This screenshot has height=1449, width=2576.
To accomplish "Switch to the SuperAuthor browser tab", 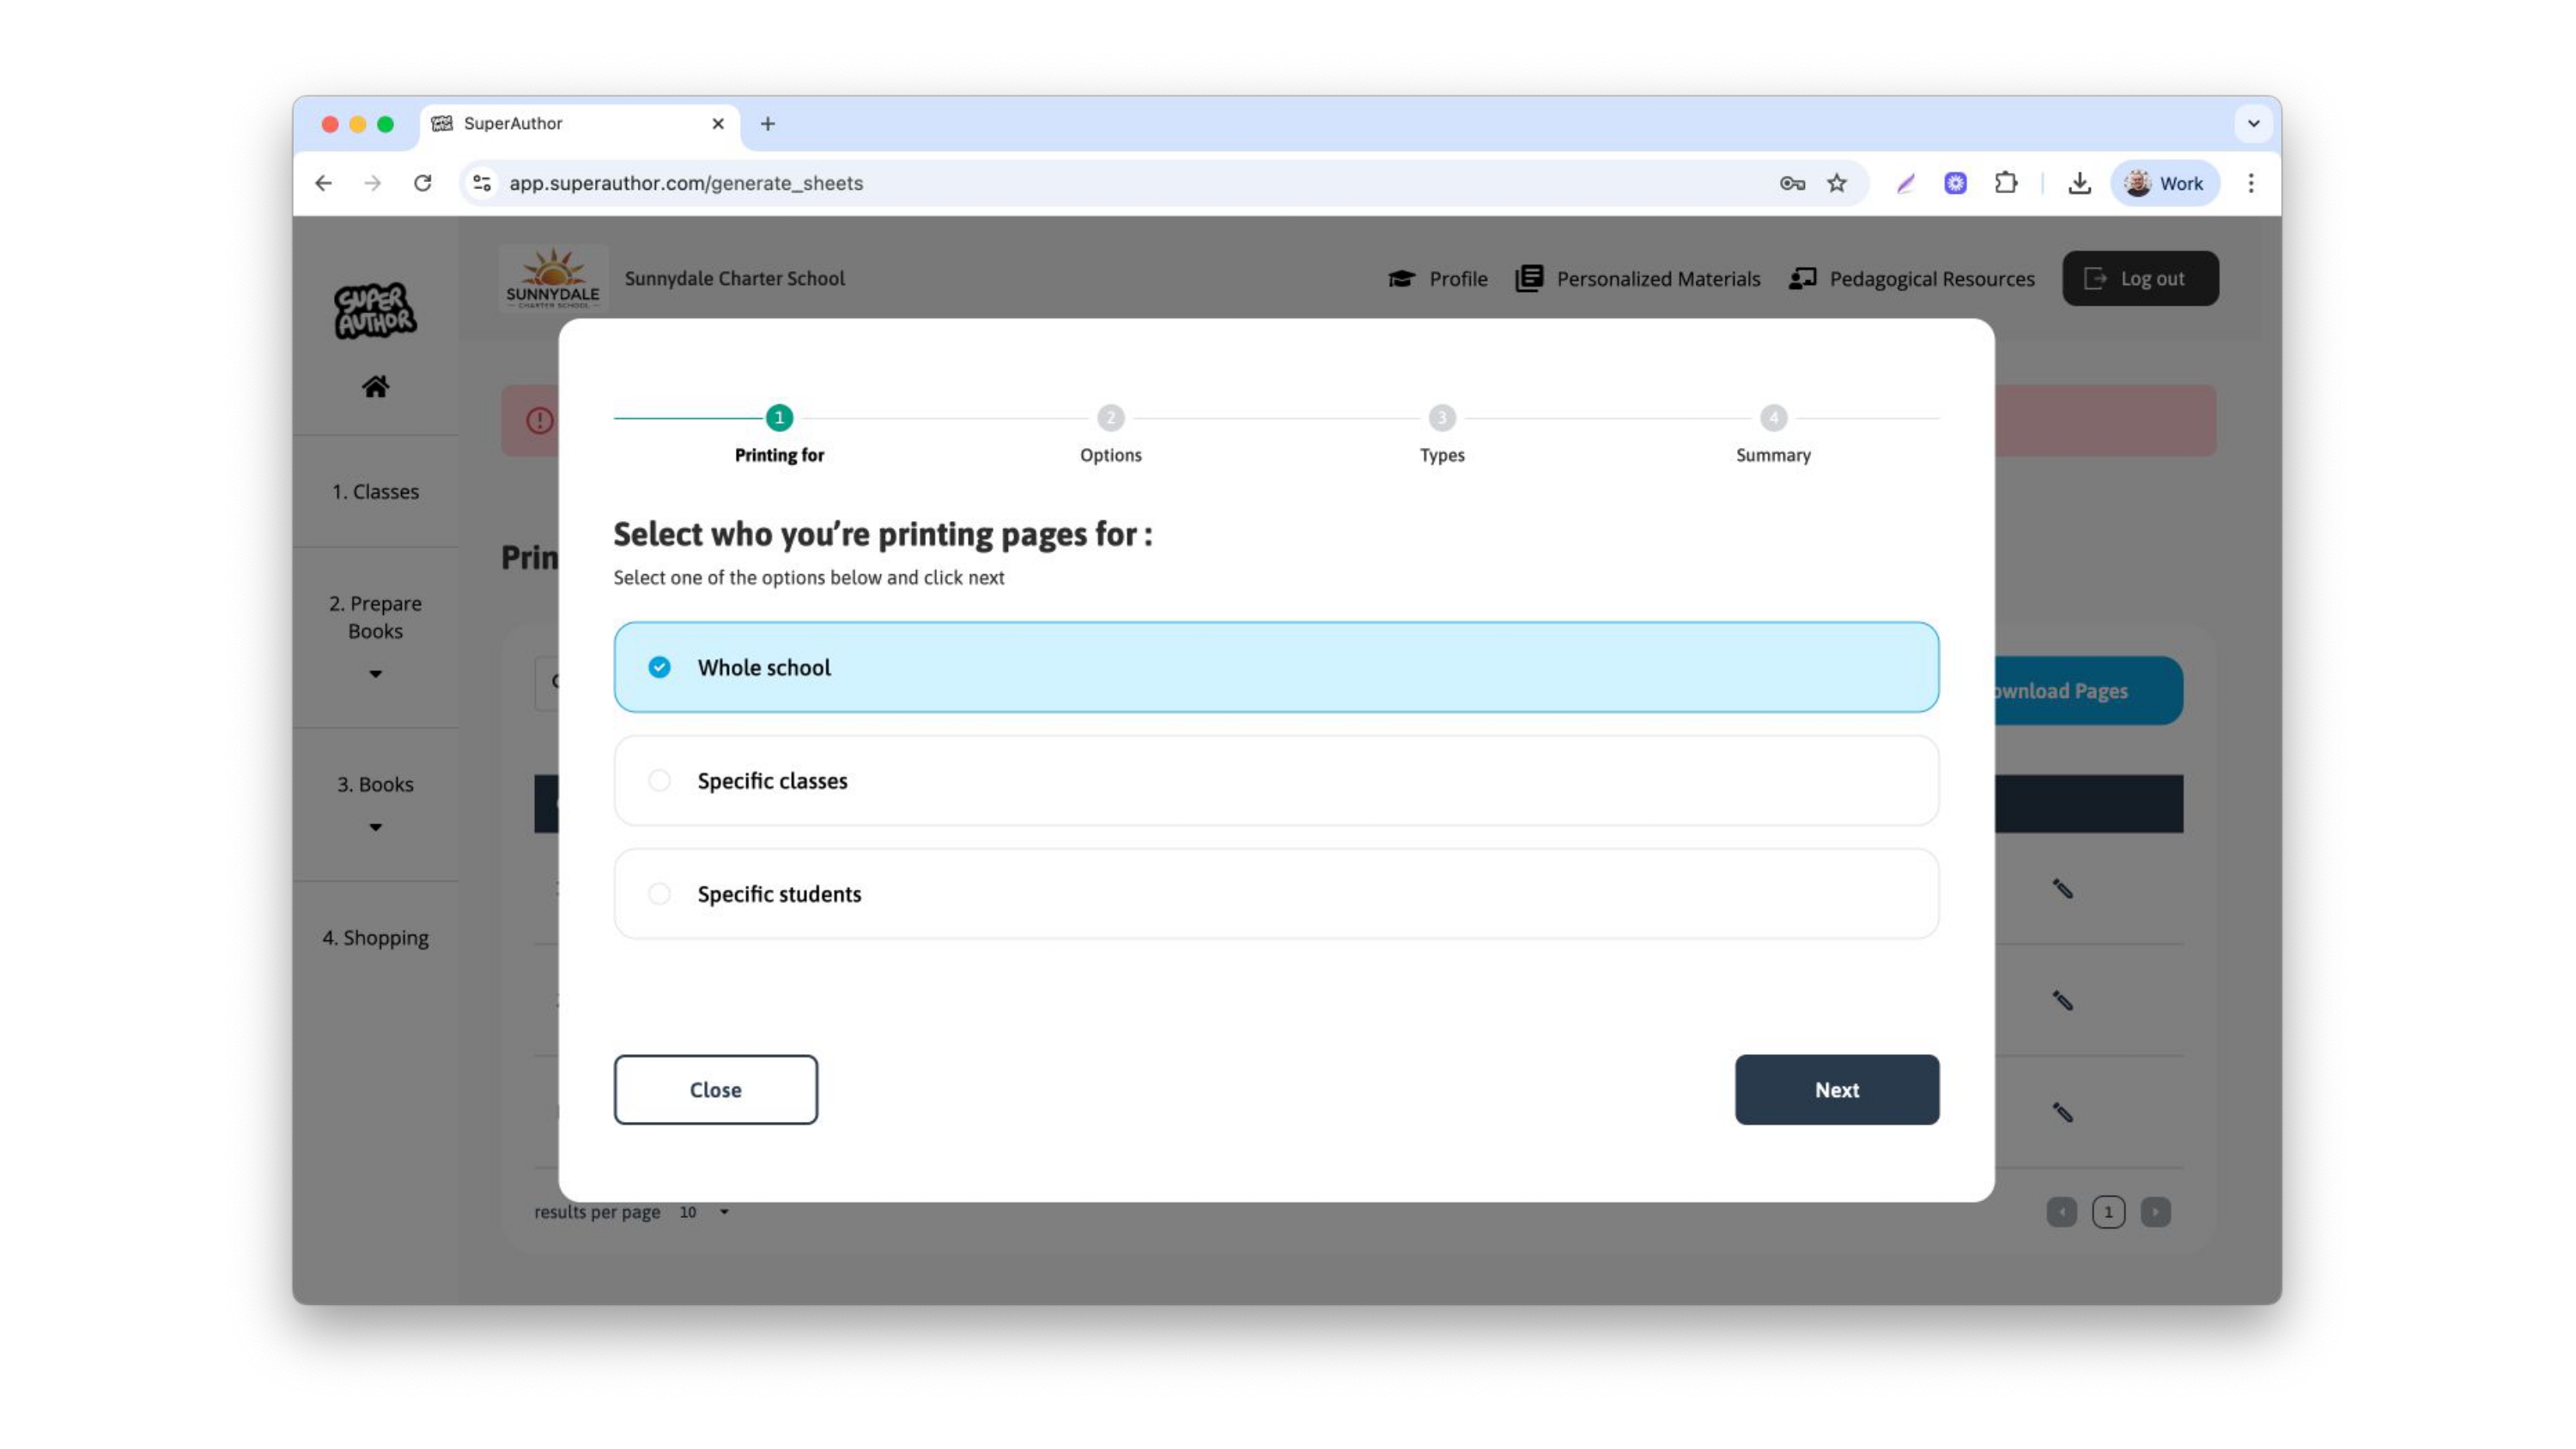I will [x=580, y=124].
